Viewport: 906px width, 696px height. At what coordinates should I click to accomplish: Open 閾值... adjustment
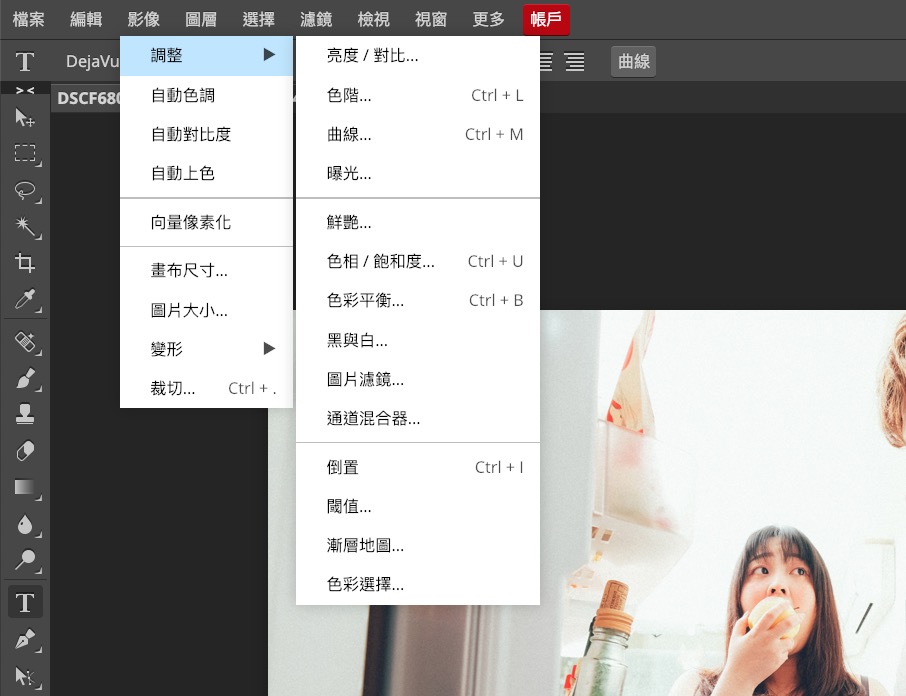[418, 506]
